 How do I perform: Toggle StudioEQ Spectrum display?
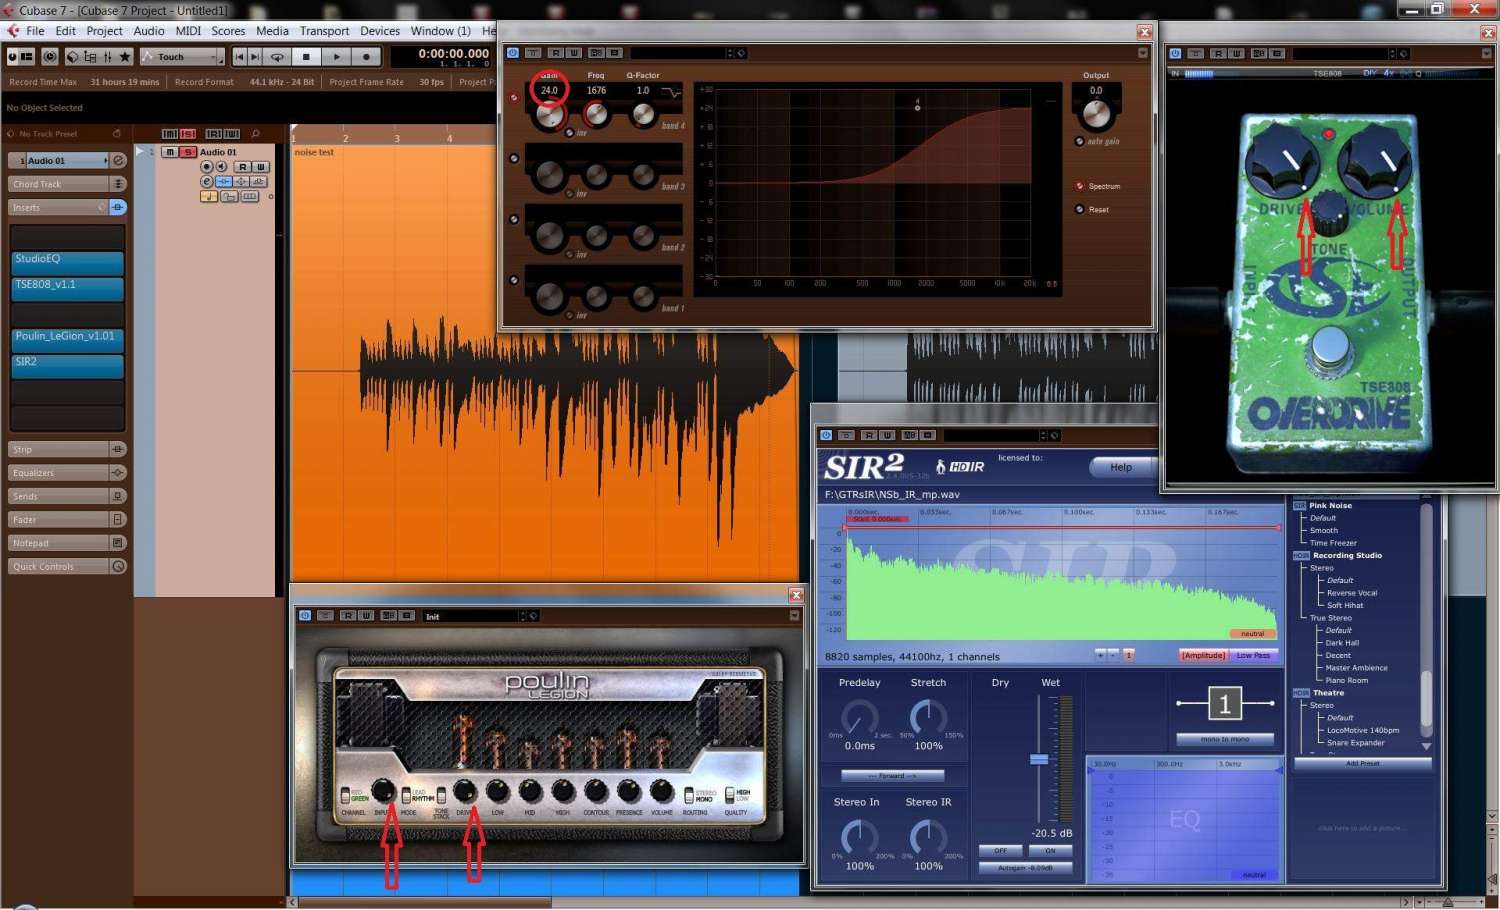pos(1080,186)
